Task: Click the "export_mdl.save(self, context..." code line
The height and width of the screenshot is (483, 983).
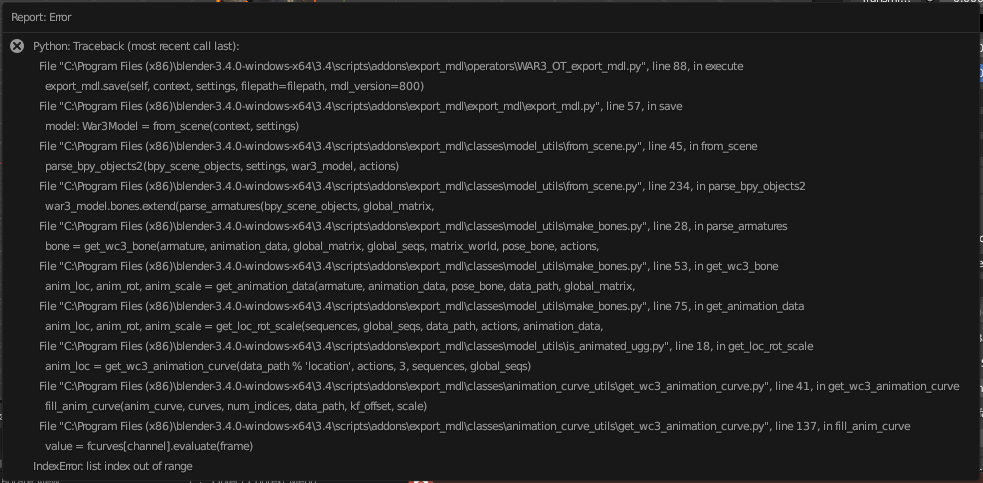Action: pyautogui.click(x=234, y=86)
